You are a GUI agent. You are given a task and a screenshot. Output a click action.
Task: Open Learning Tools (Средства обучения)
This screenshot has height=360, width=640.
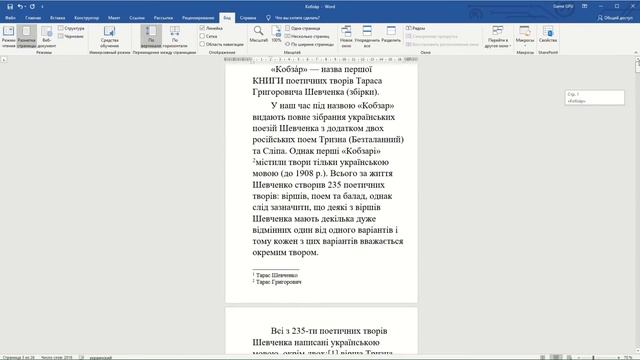(109, 36)
